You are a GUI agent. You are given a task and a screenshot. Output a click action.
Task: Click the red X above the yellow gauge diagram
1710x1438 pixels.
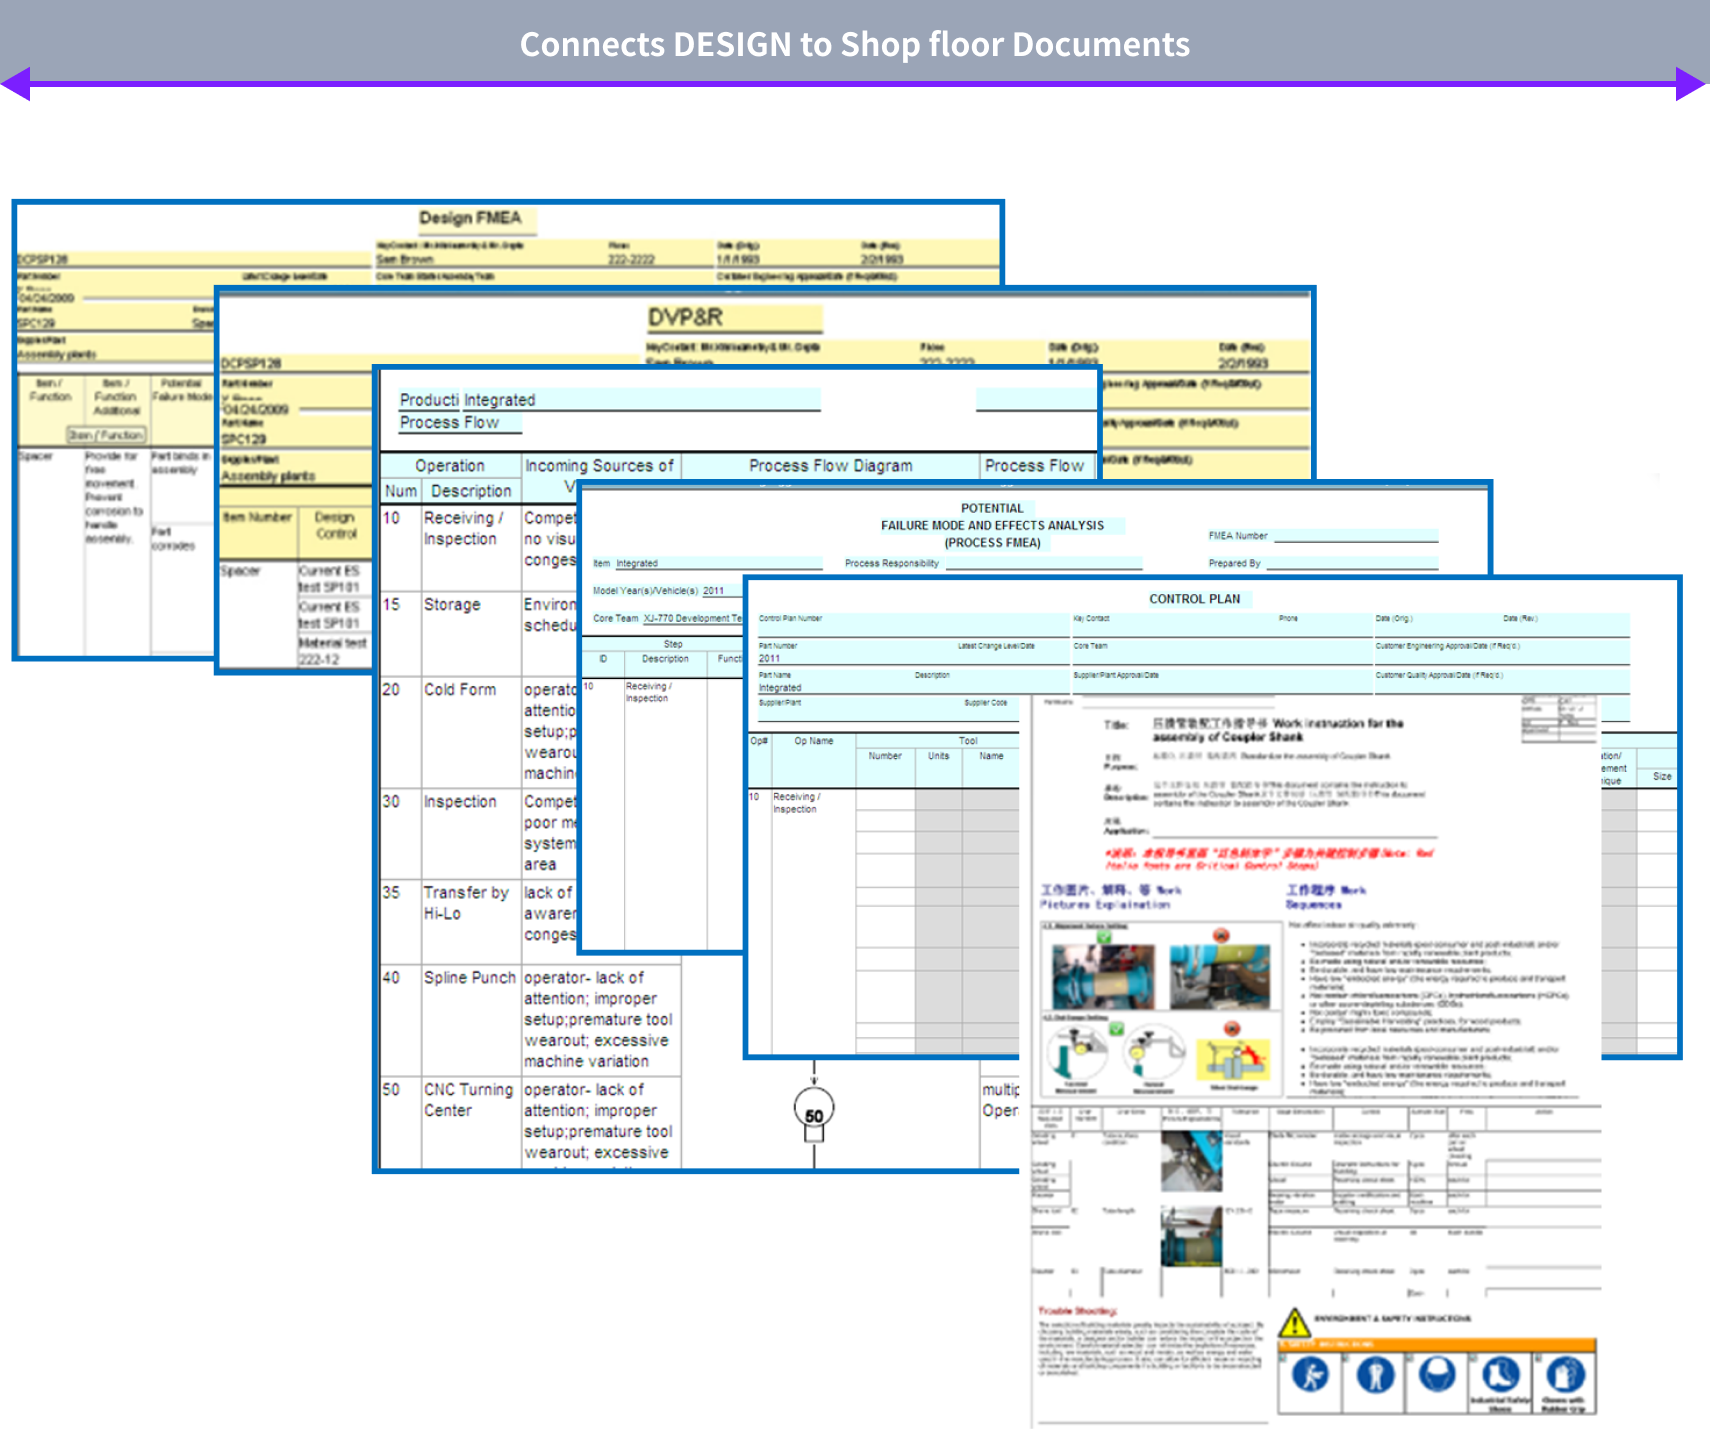tap(1232, 1028)
